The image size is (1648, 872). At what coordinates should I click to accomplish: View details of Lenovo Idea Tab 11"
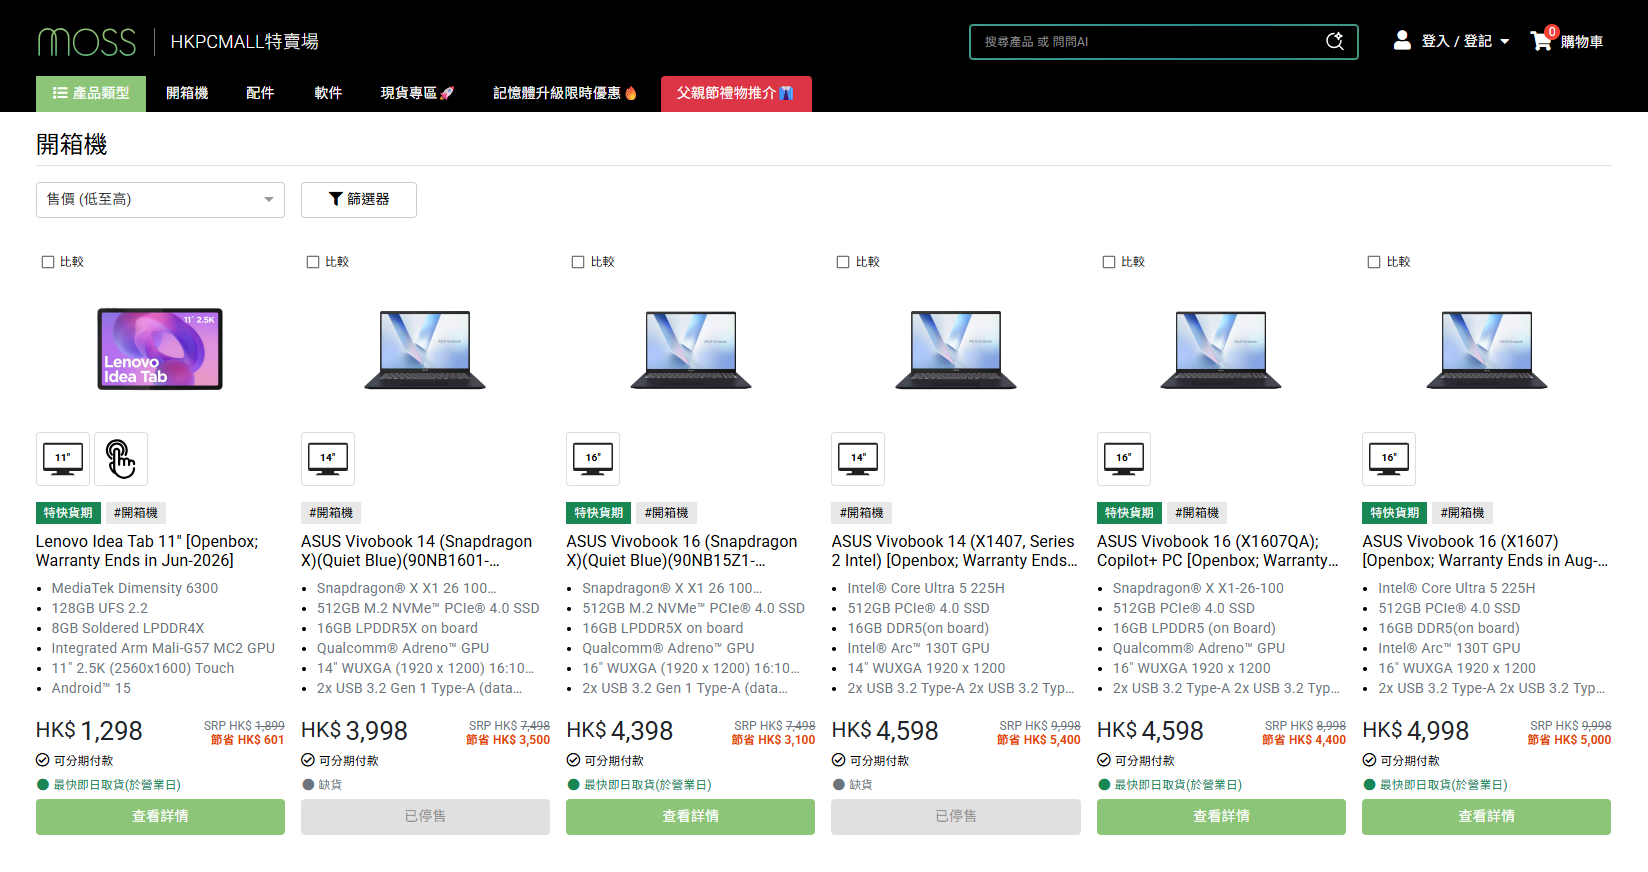pyautogui.click(x=160, y=817)
